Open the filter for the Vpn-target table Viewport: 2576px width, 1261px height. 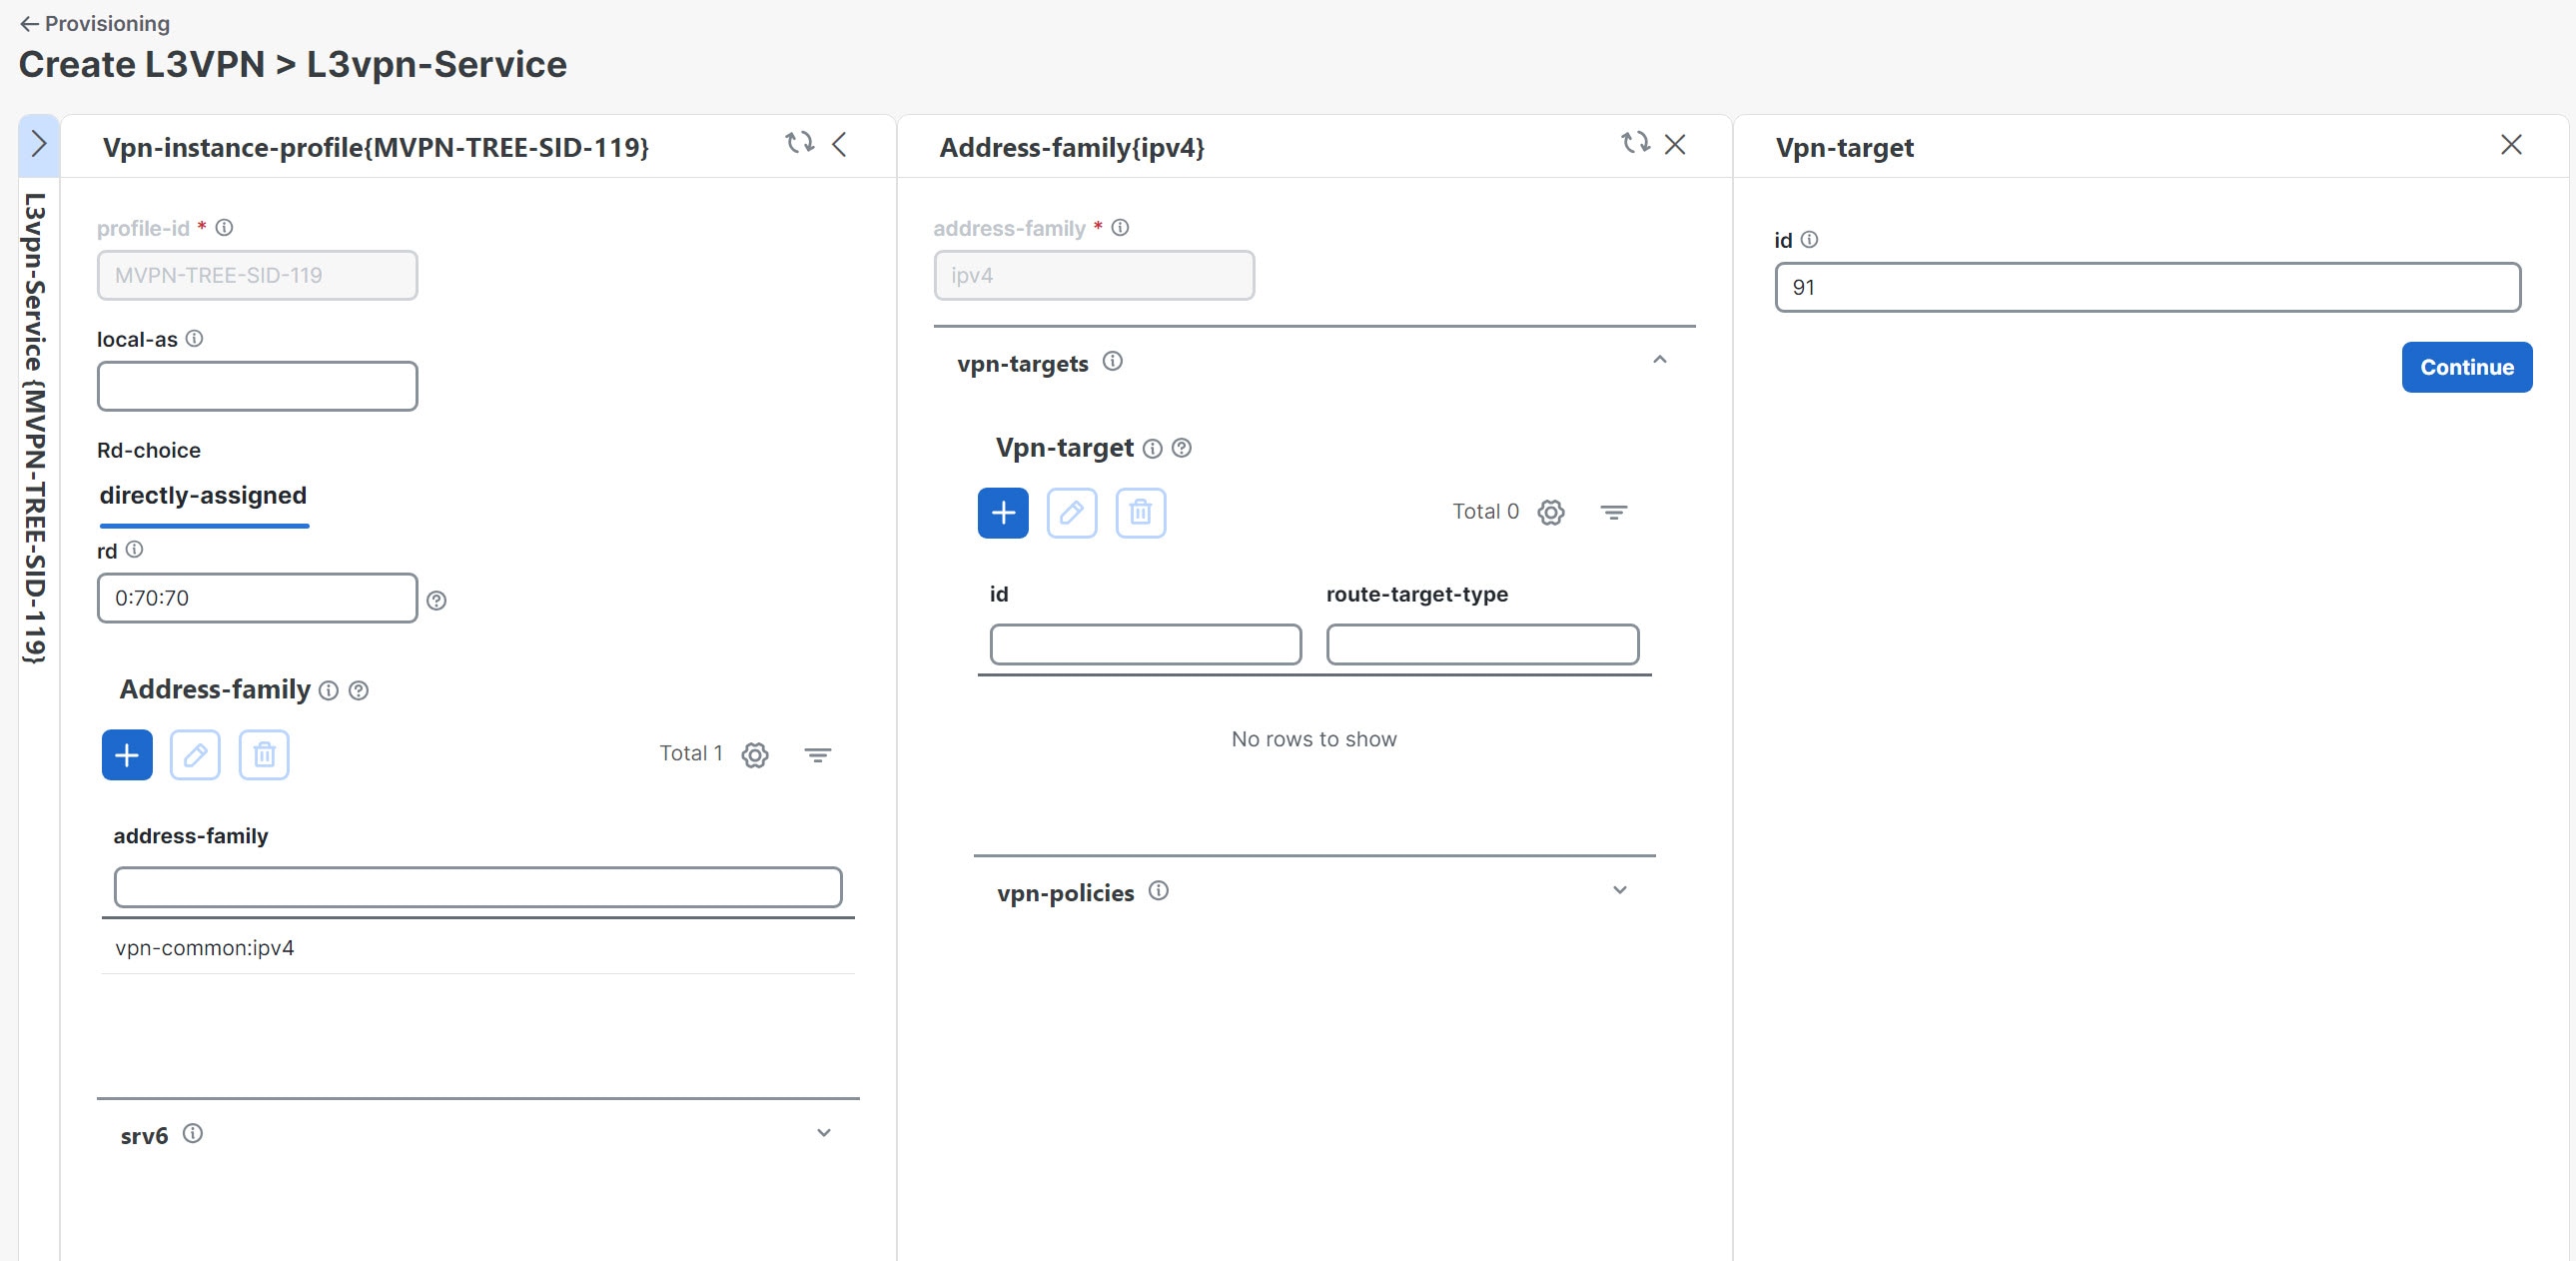[x=1614, y=511]
